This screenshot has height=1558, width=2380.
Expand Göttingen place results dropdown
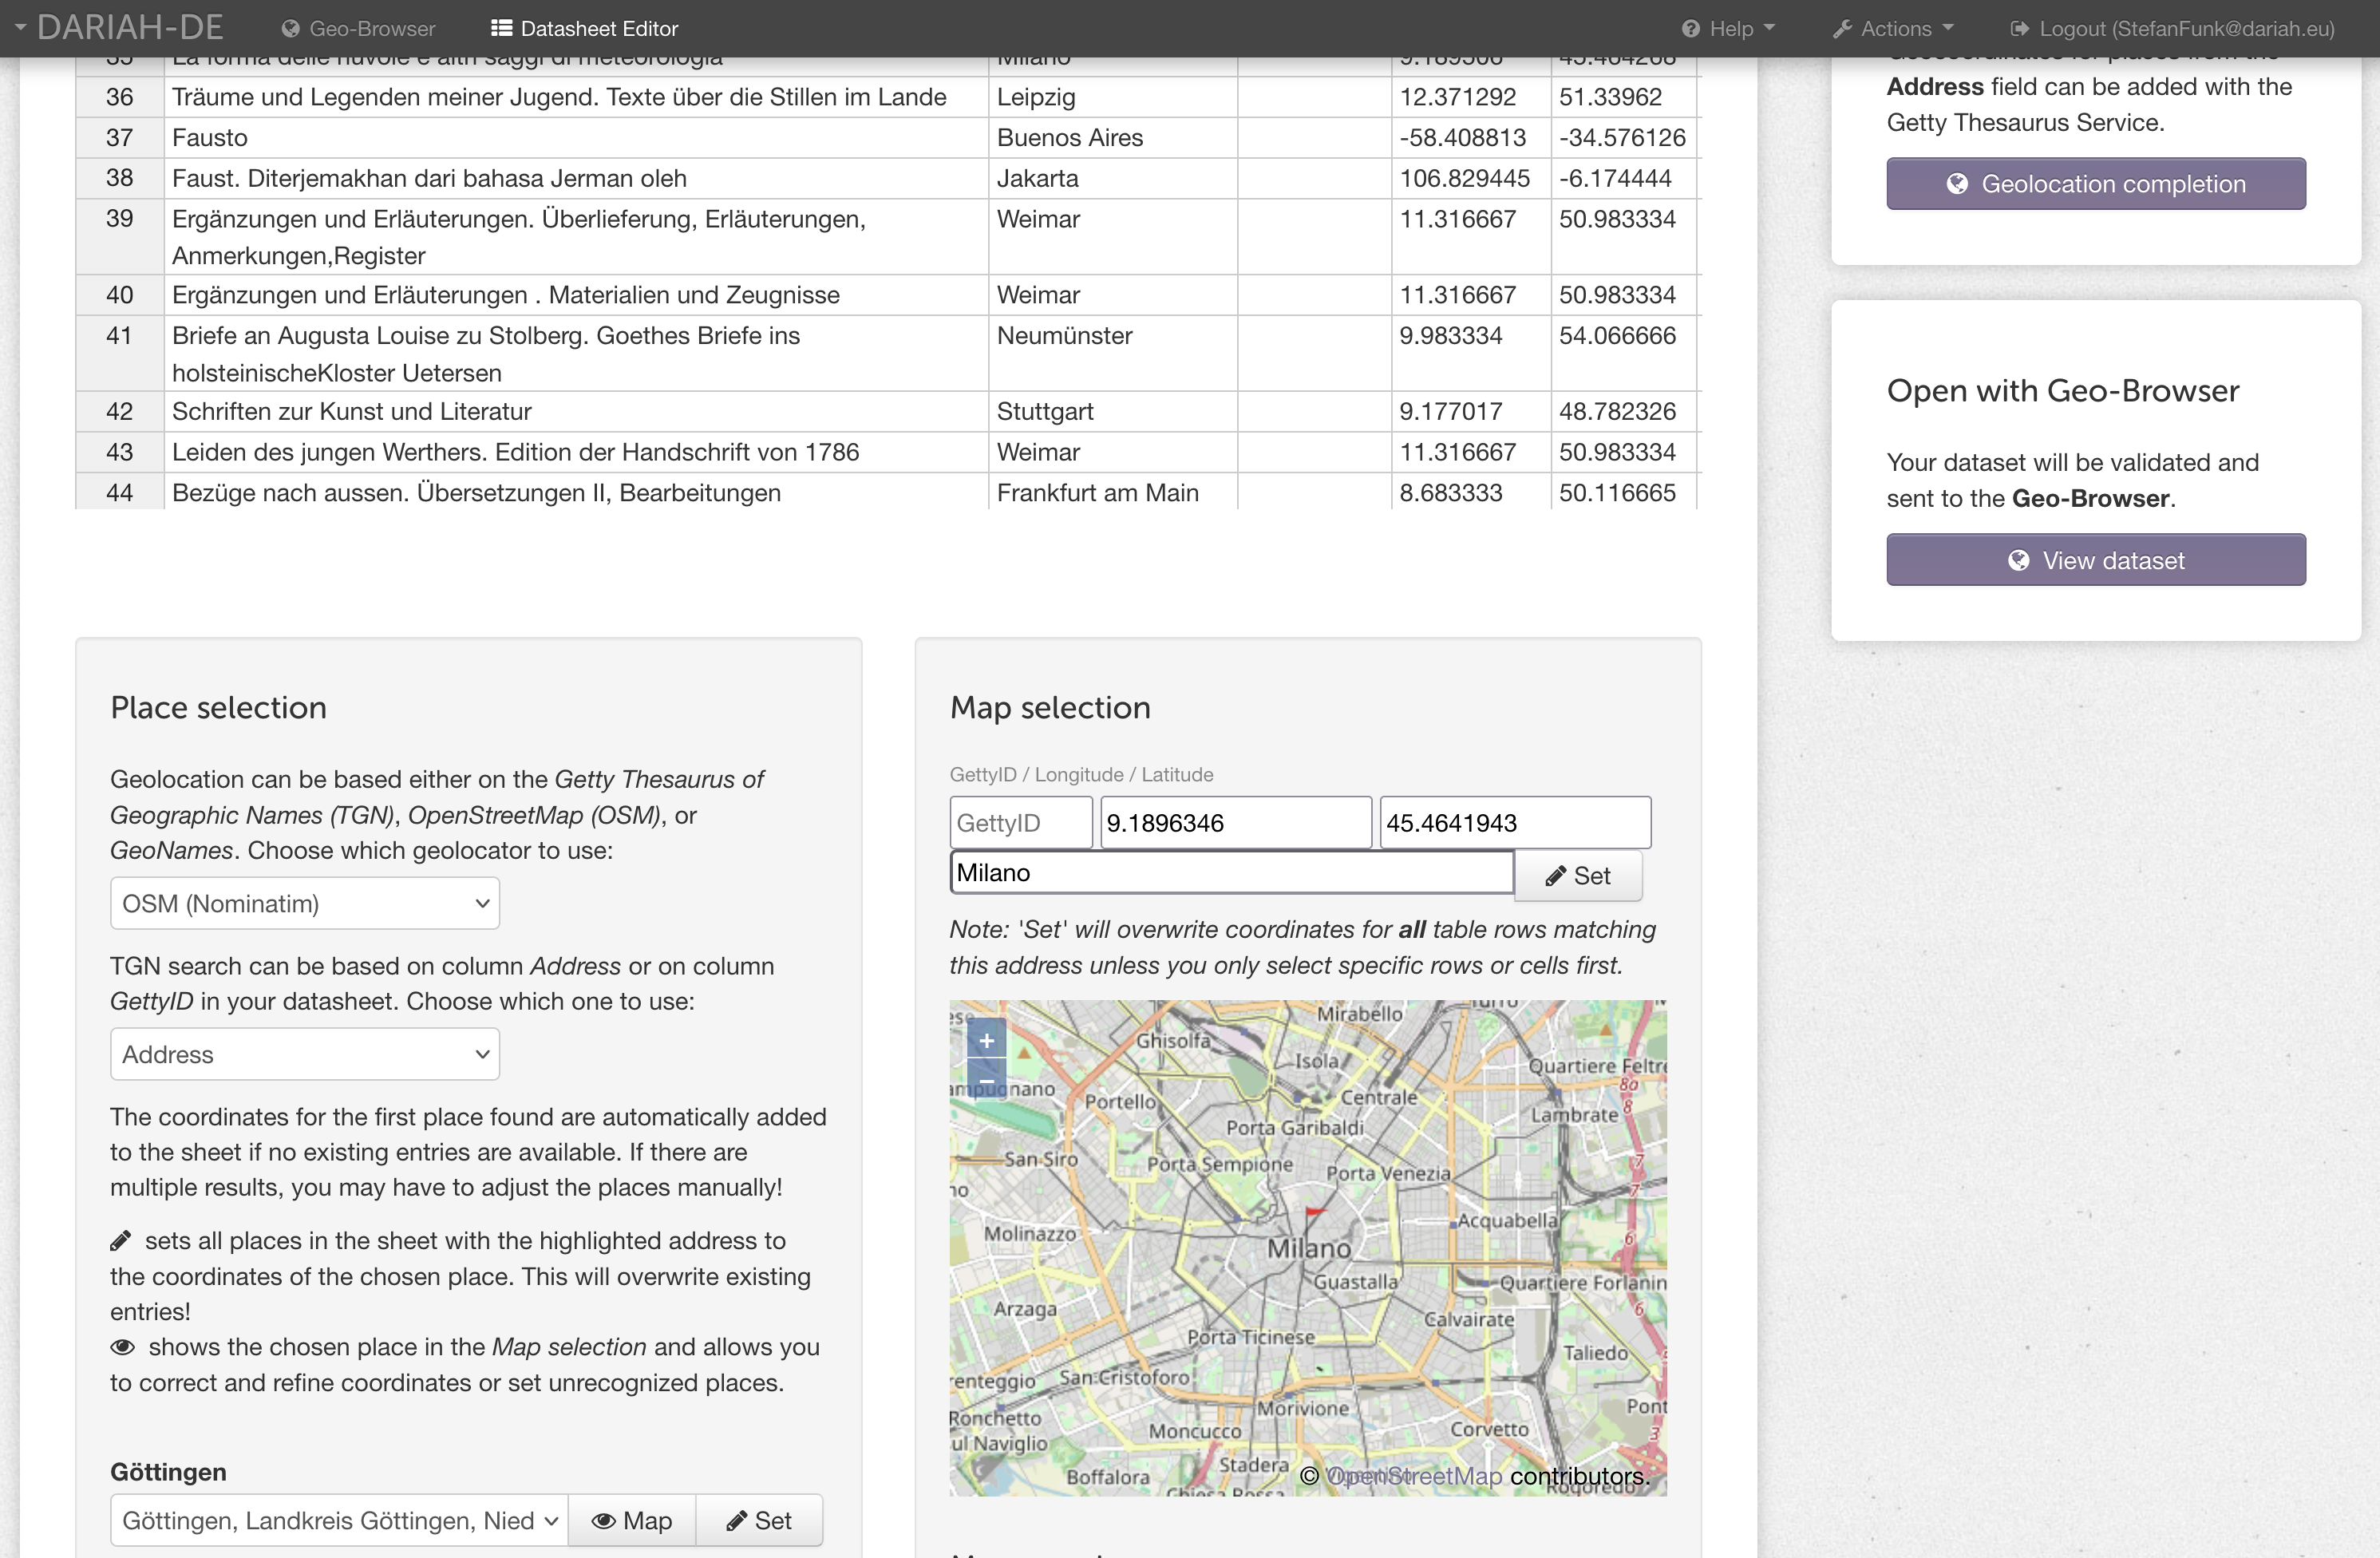point(339,1520)
